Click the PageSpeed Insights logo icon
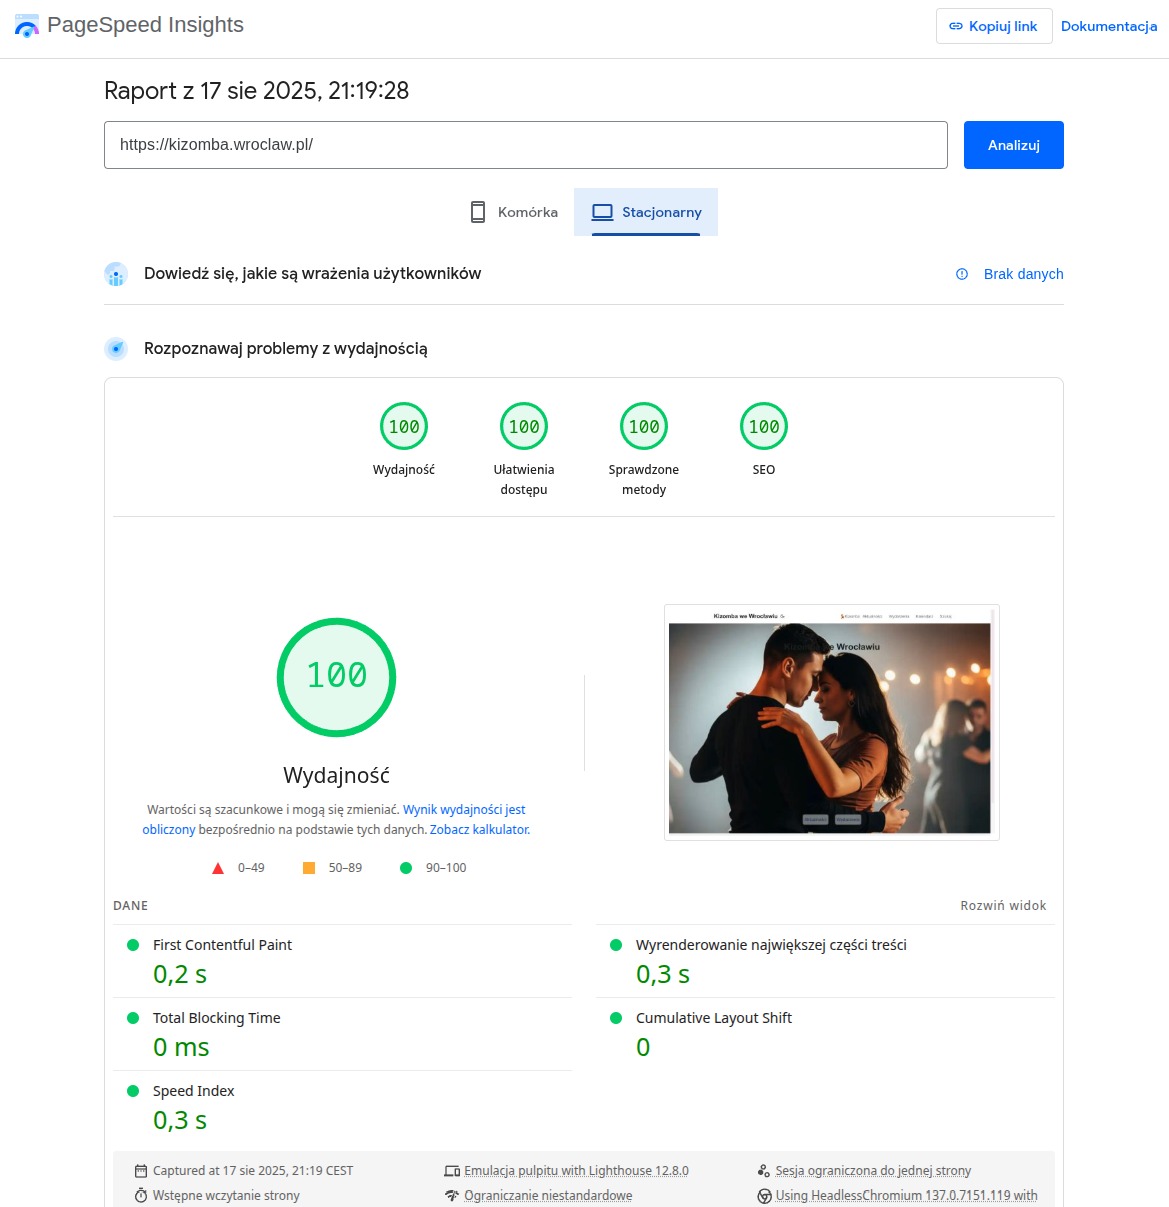1169x1207 pixels. 26,26
